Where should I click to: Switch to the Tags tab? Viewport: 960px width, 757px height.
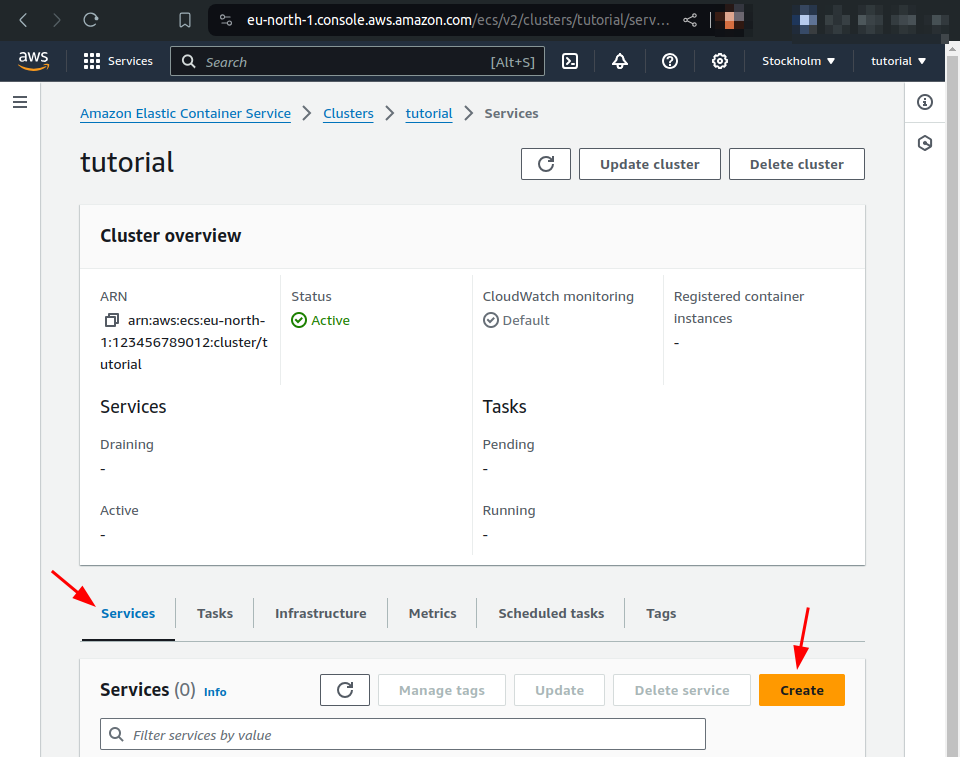coord(661,613)
